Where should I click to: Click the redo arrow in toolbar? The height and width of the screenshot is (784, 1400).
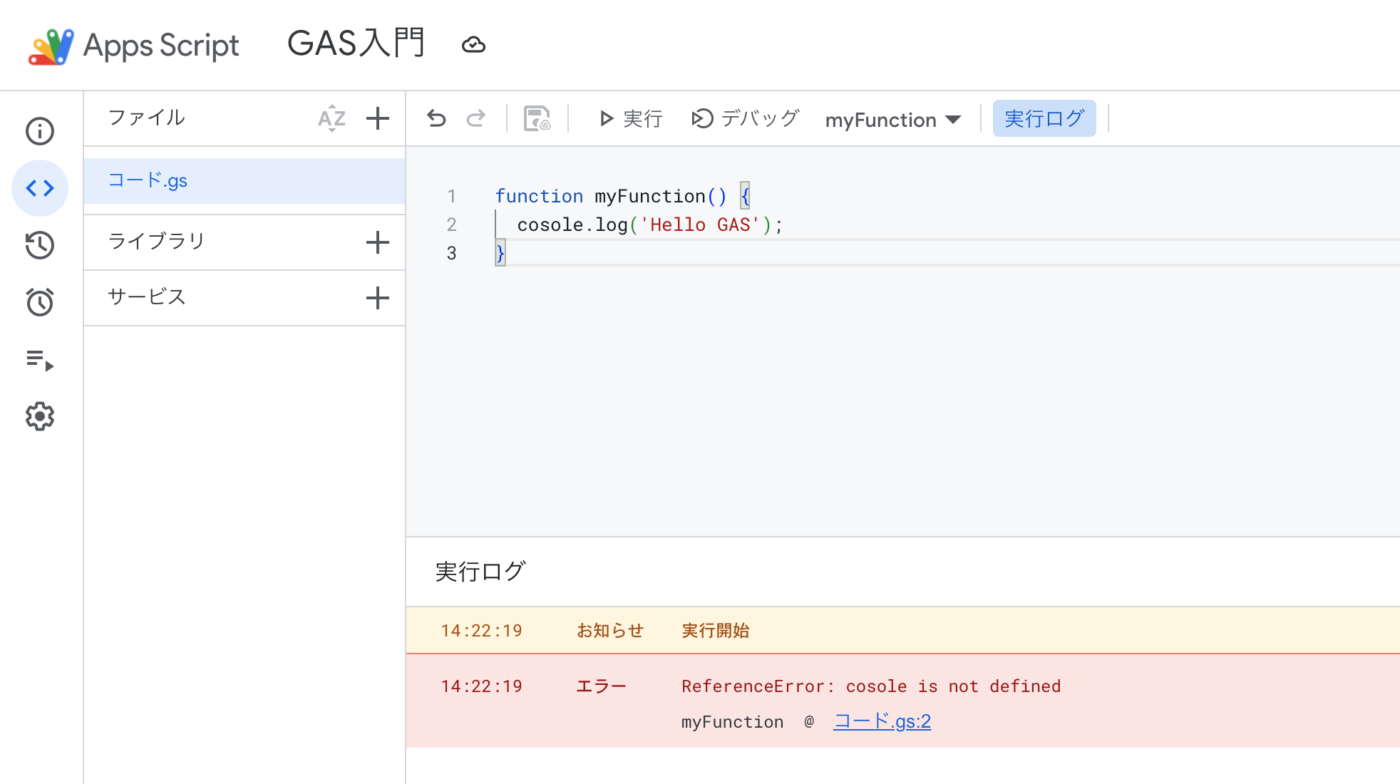click(476, 119)
